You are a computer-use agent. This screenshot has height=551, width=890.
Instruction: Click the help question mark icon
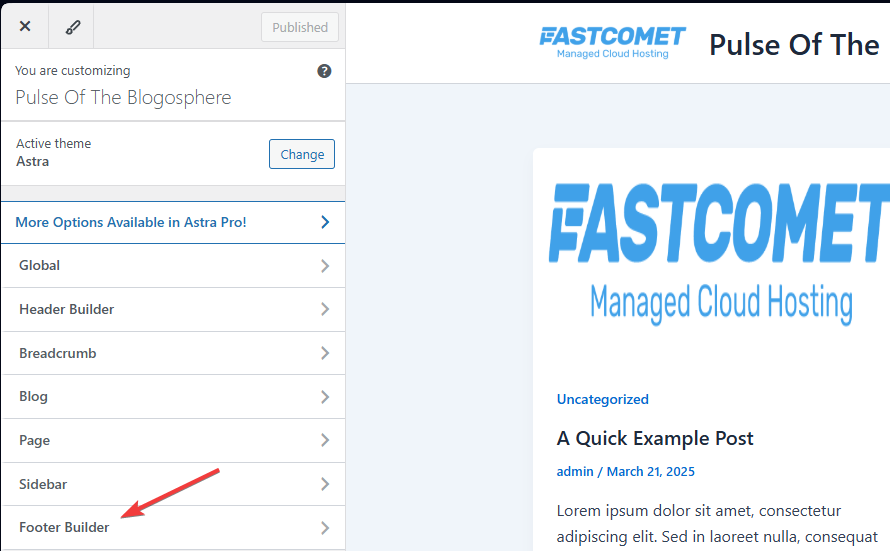pos(324,71)
